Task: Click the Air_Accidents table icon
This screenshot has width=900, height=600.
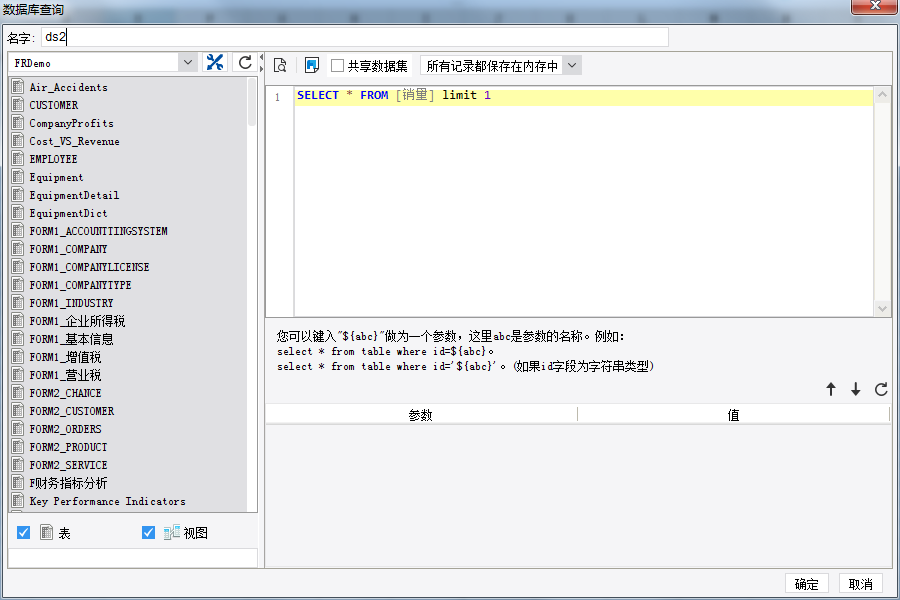Action: coord(18,87)
